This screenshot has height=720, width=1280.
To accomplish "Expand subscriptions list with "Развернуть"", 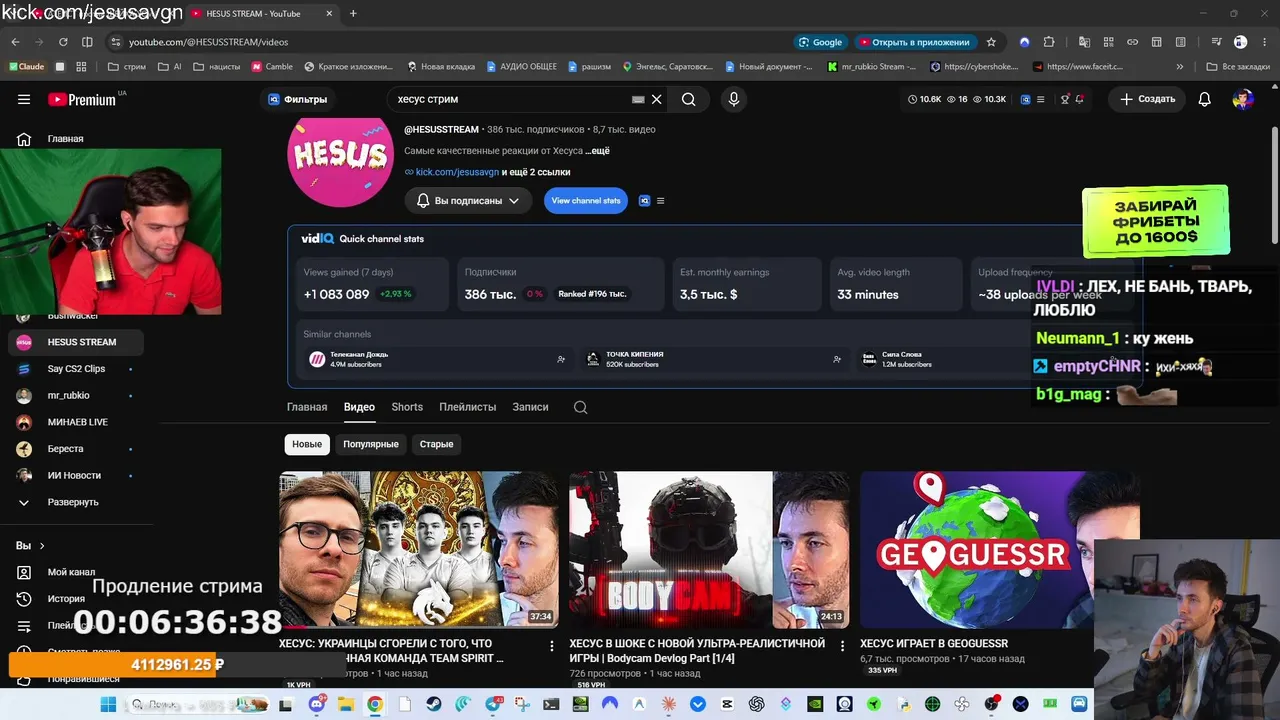I will tap(76, 502).
